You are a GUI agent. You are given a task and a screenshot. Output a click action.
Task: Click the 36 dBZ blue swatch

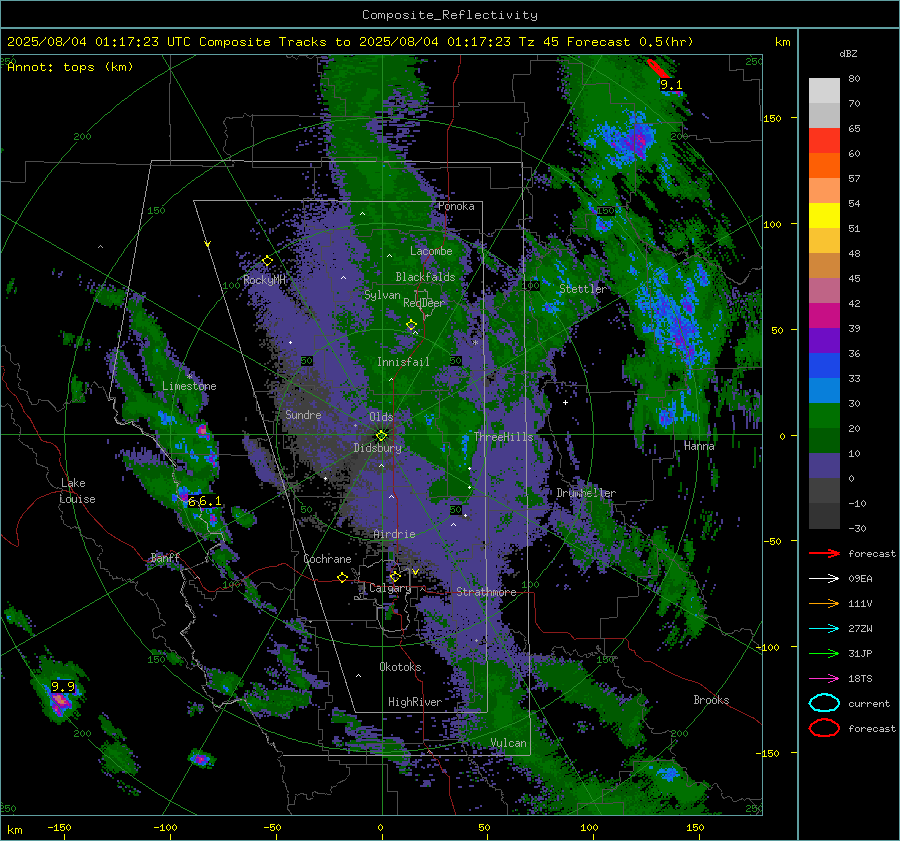824,365
